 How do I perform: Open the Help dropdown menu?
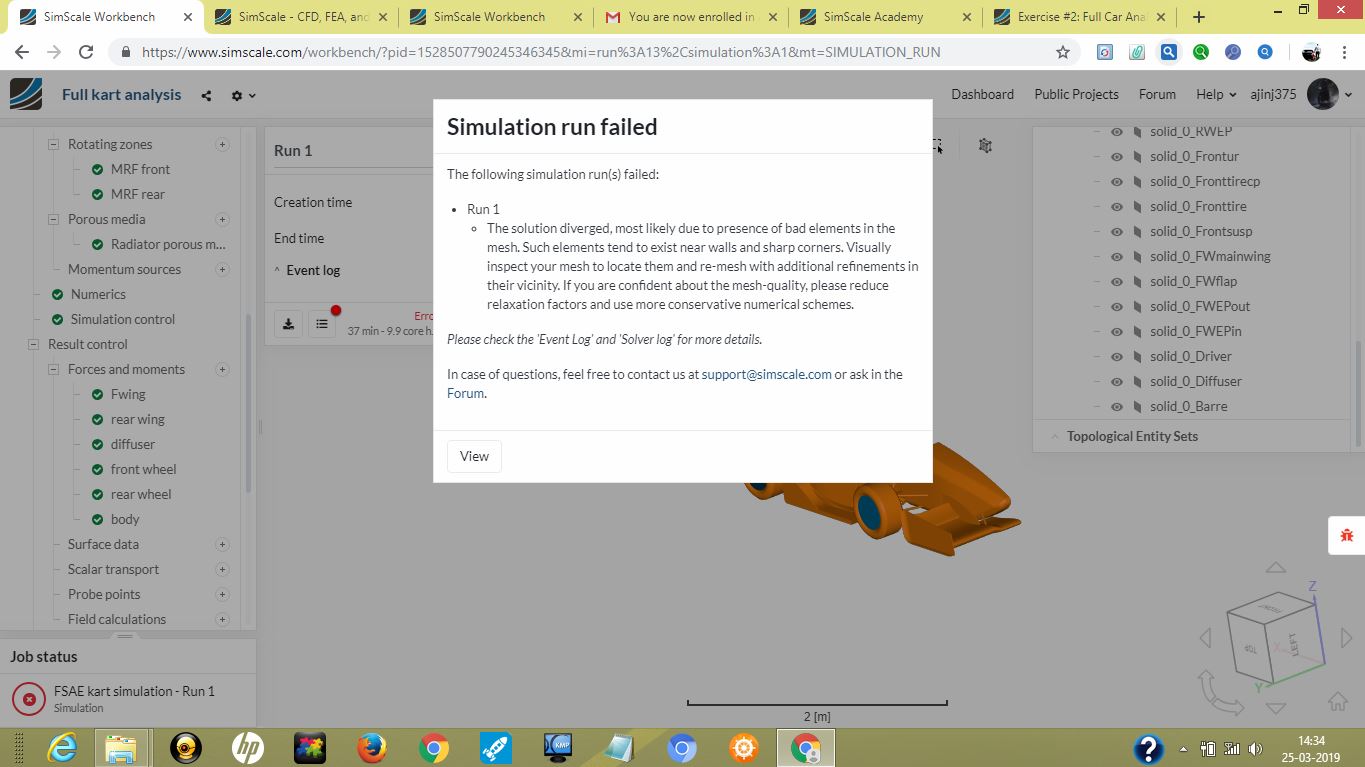(1210, 94)
